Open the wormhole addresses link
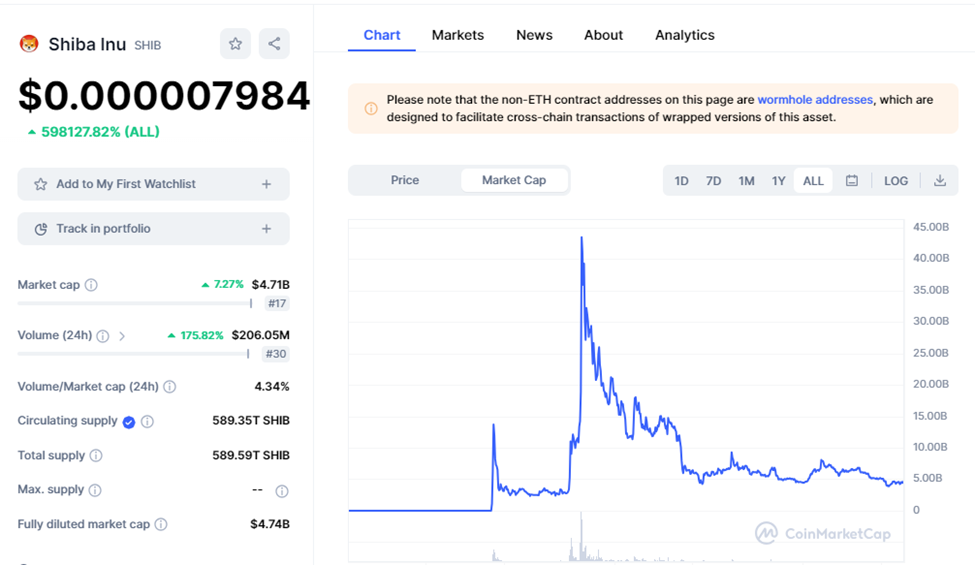This screenshot has height=565, width=975. click(815, 100)
